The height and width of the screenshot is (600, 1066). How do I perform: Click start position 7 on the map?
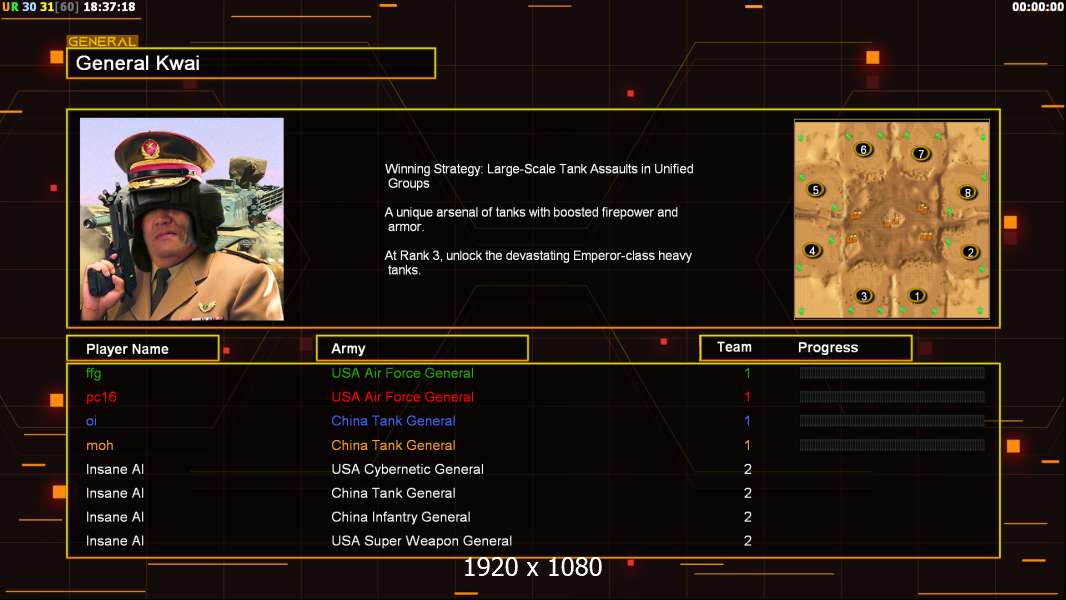[x=921, y=154]
